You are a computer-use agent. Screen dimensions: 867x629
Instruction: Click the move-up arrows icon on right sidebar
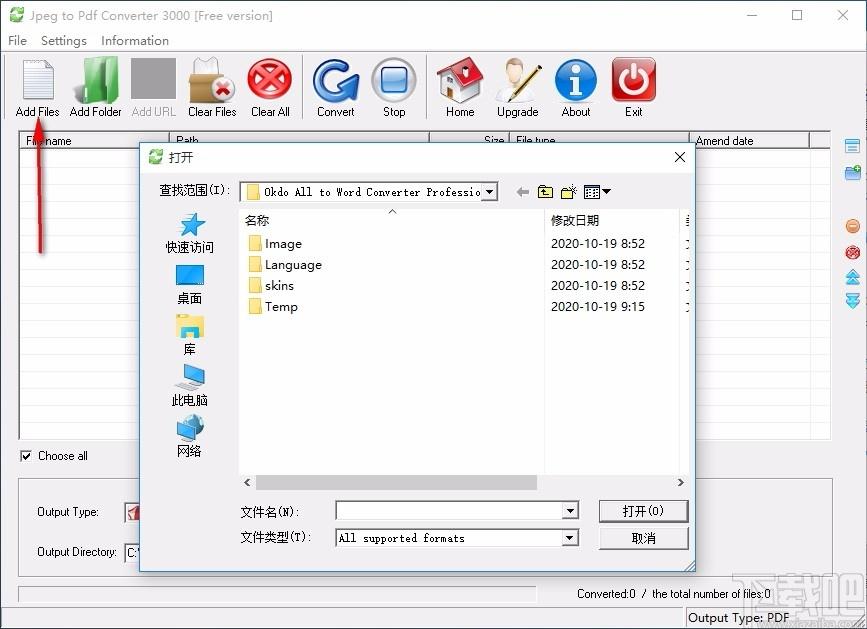click(x=853, y=277)
